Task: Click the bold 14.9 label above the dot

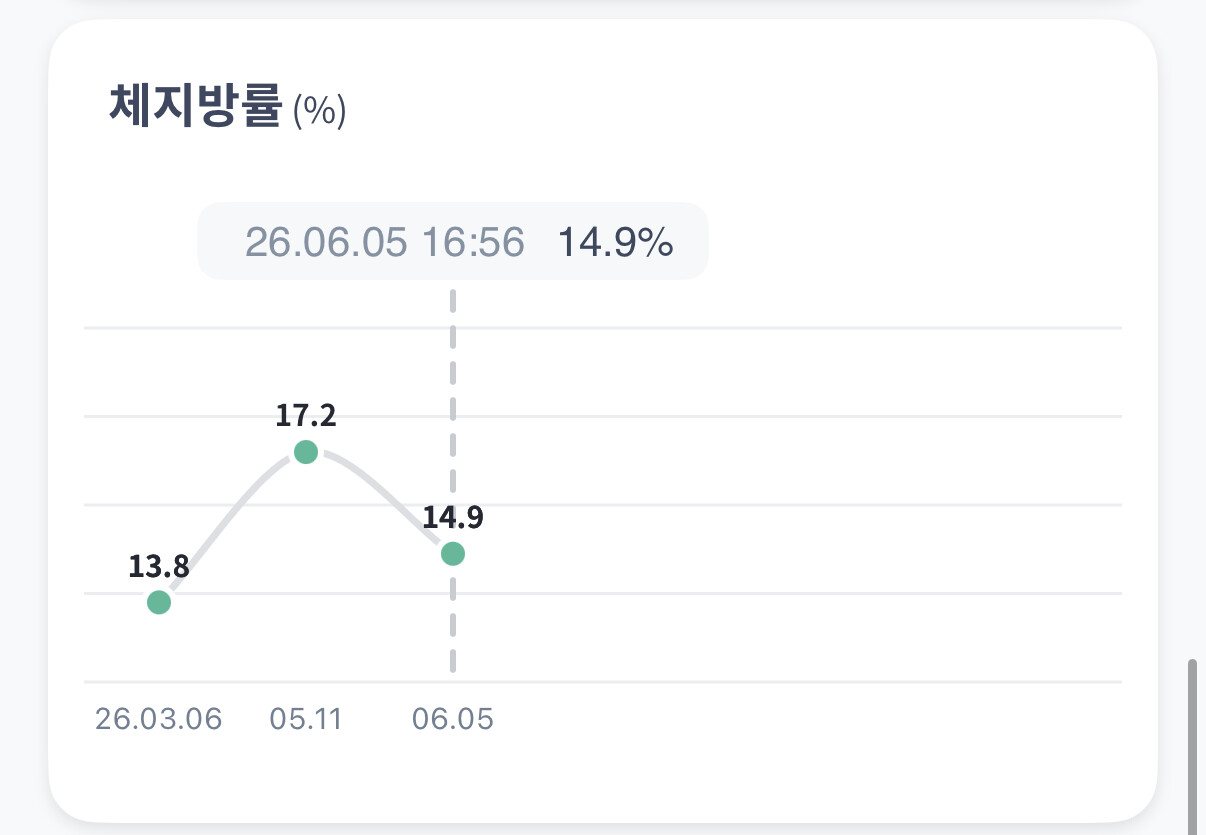Action: (x=453, y=518)
